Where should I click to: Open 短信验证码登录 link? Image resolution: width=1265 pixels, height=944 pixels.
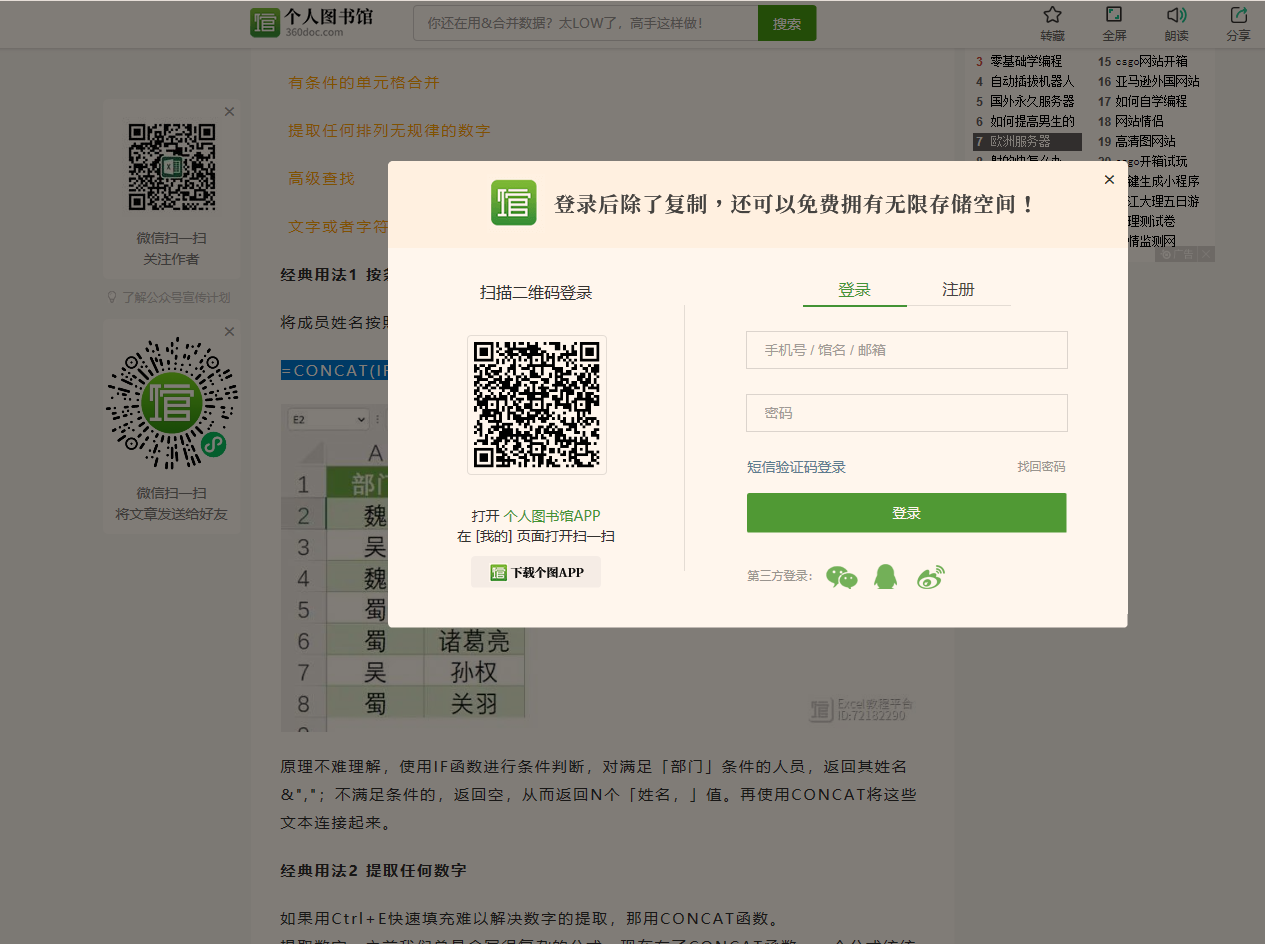tap(796, 467)
